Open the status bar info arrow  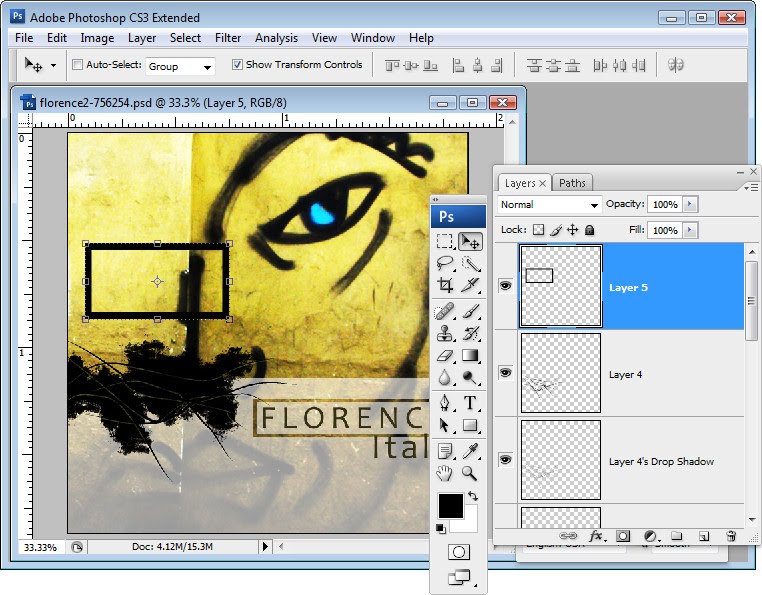[265, 546]
